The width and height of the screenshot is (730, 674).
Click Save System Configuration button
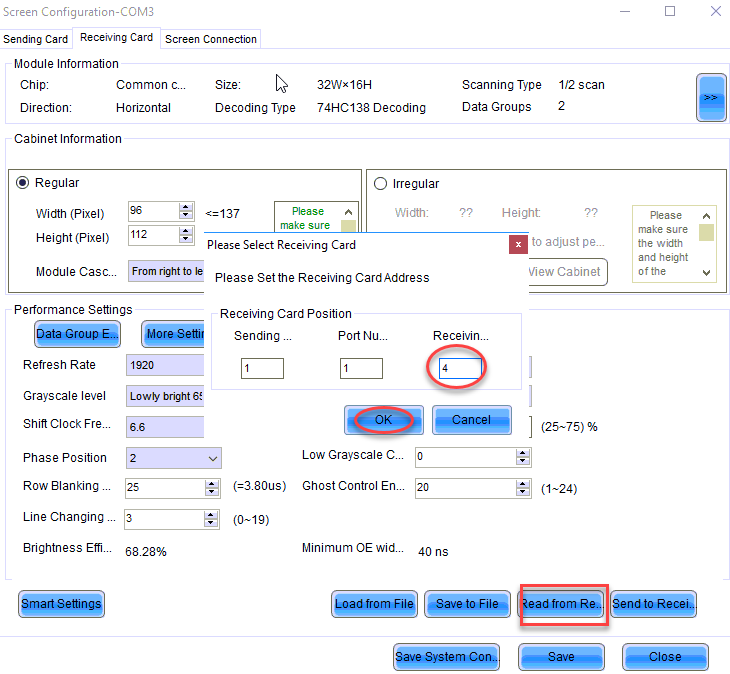[x=446, y=657]
